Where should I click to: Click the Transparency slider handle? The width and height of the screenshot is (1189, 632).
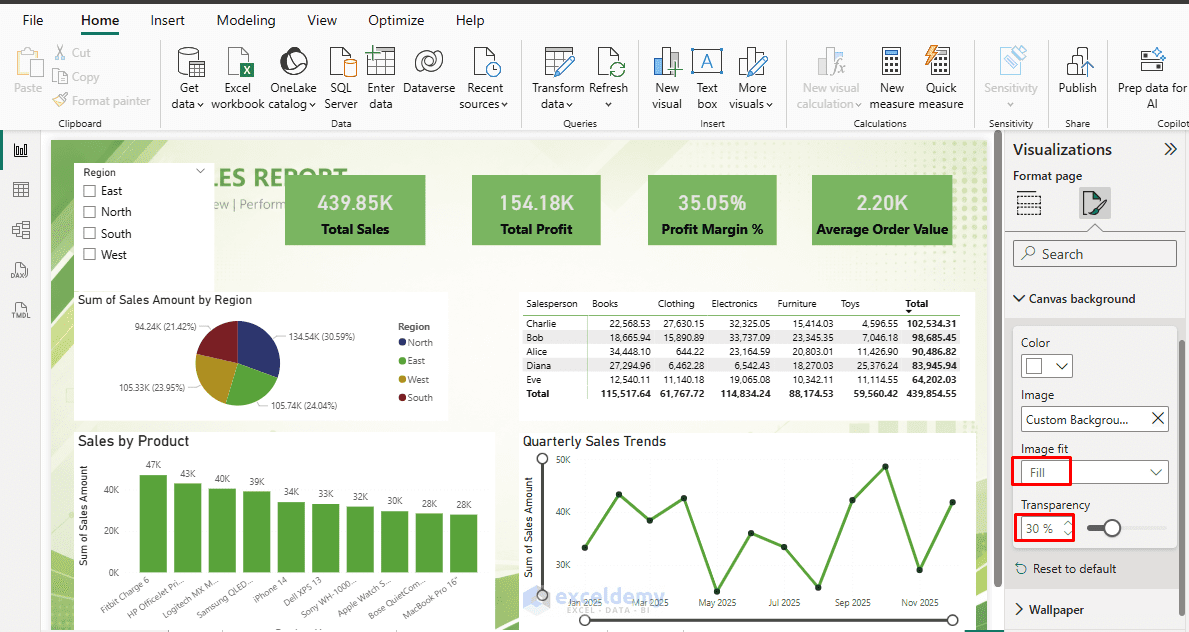tap(1112, 527)
